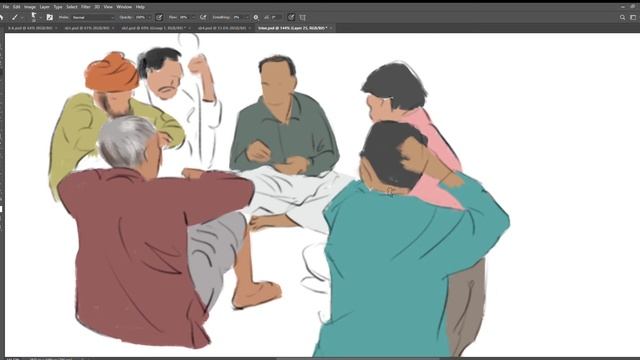Open the brush preset picker thumbnail
Screen dimensions: 640x360
[x=34, y=17]
